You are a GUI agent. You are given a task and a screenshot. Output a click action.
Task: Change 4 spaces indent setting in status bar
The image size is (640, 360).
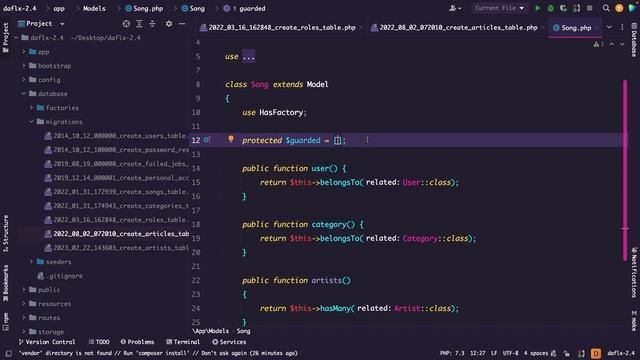pos(536,353)
